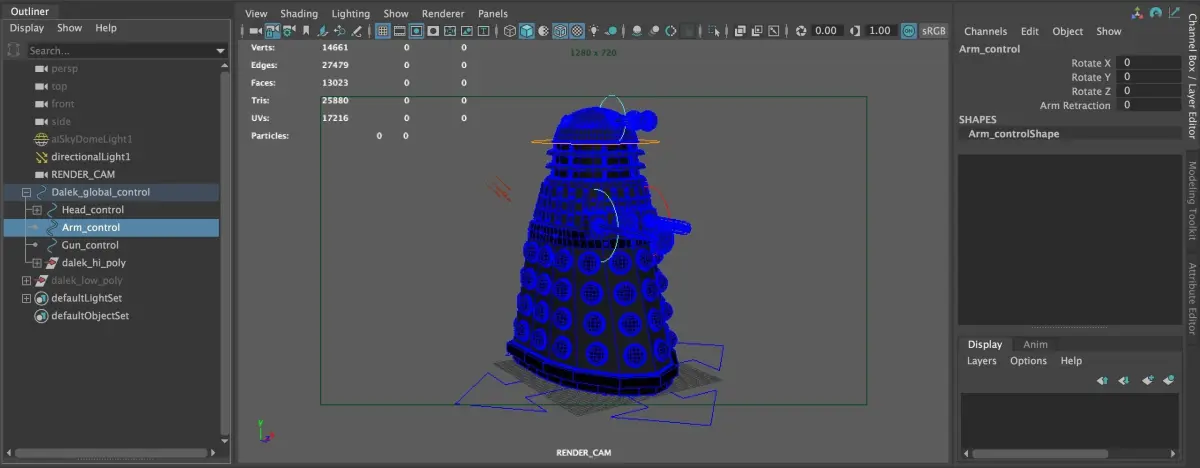Select the Grease Pencil icon

pos(356,31)
